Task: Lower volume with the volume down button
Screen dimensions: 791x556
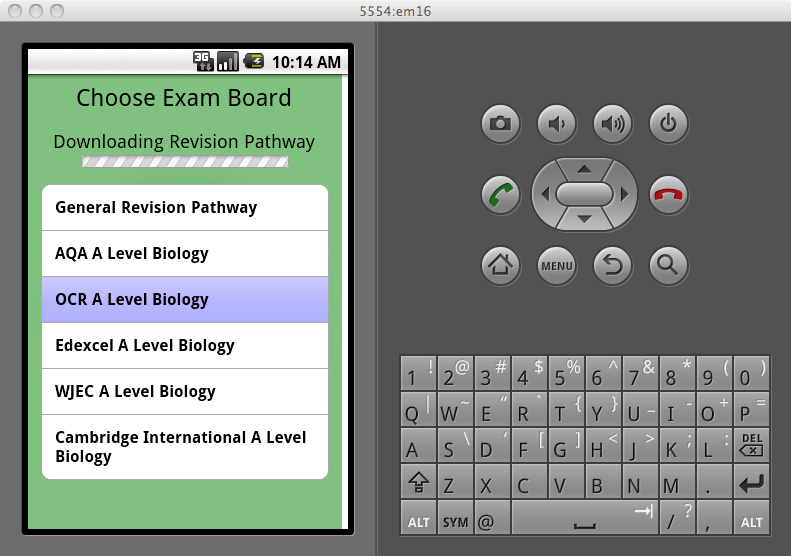Action: [556, 124]
